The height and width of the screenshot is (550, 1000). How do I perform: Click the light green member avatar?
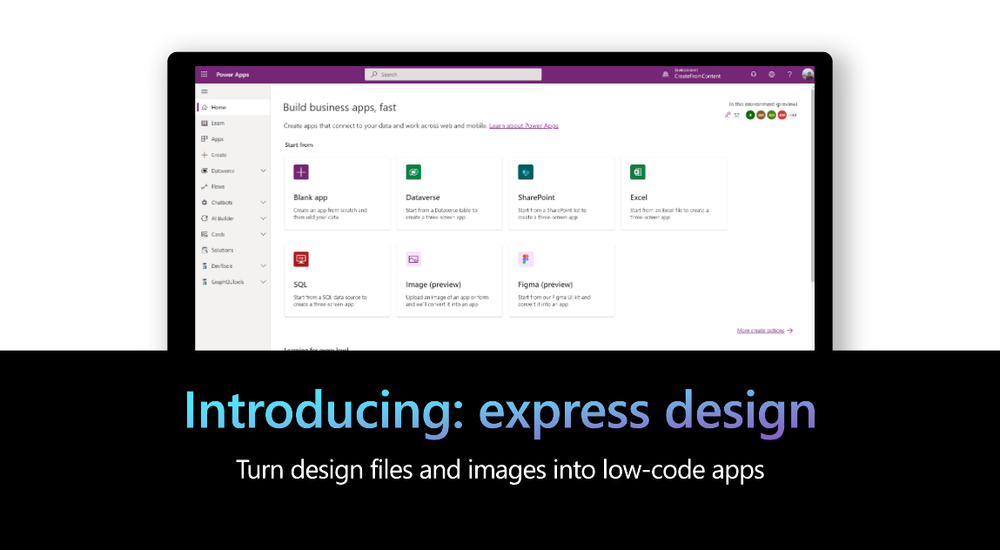click(772, 115)
